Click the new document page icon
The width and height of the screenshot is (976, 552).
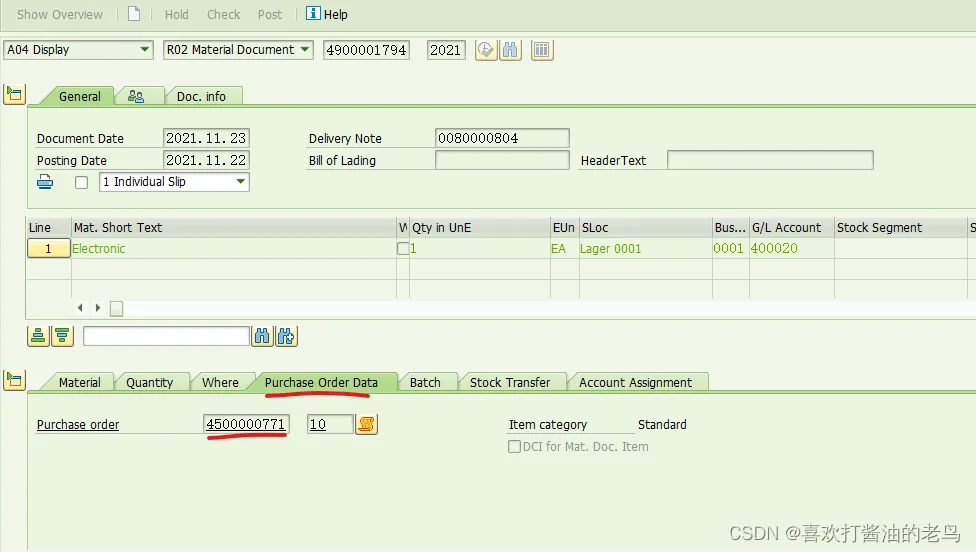pos(134,14)
